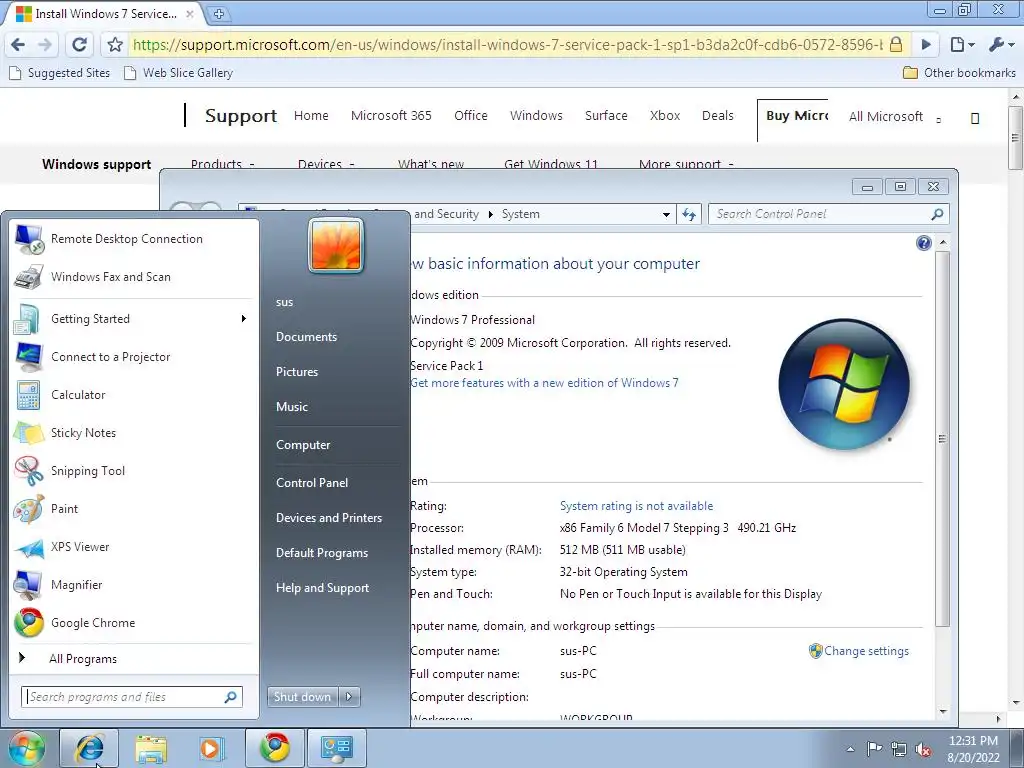Click the Chrome address bar URL
The image size is (1024, 768).
pyautogui.click(x=507, y=44)
